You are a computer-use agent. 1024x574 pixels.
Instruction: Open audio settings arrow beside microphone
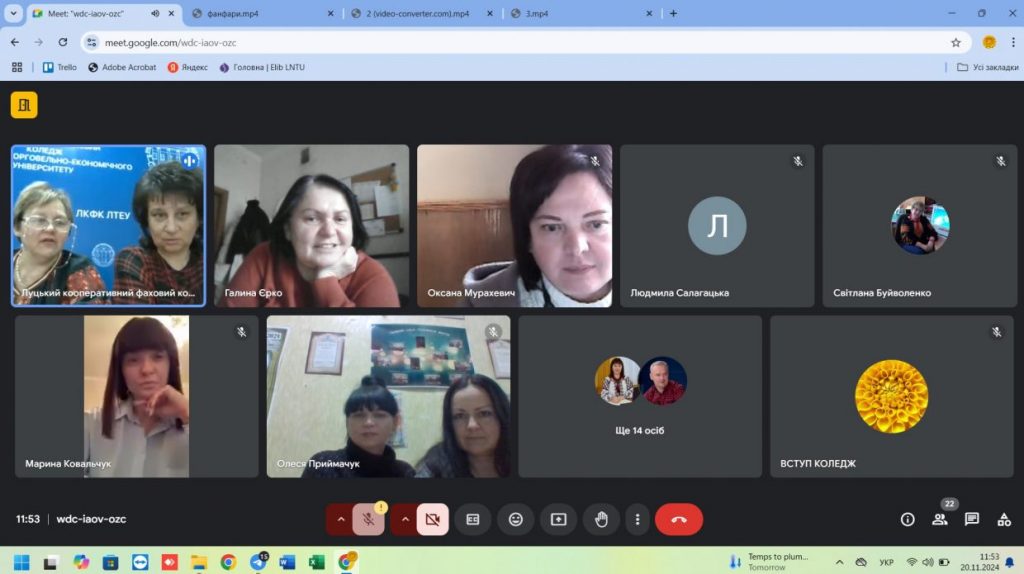click(x=340, y=520)
